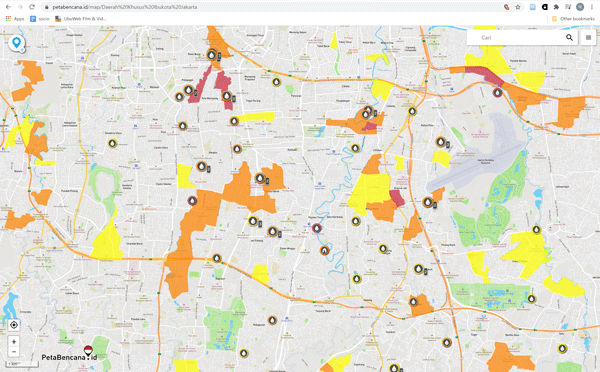Open the socio bookmark
The image size is (600, 372).
point(40,18)
